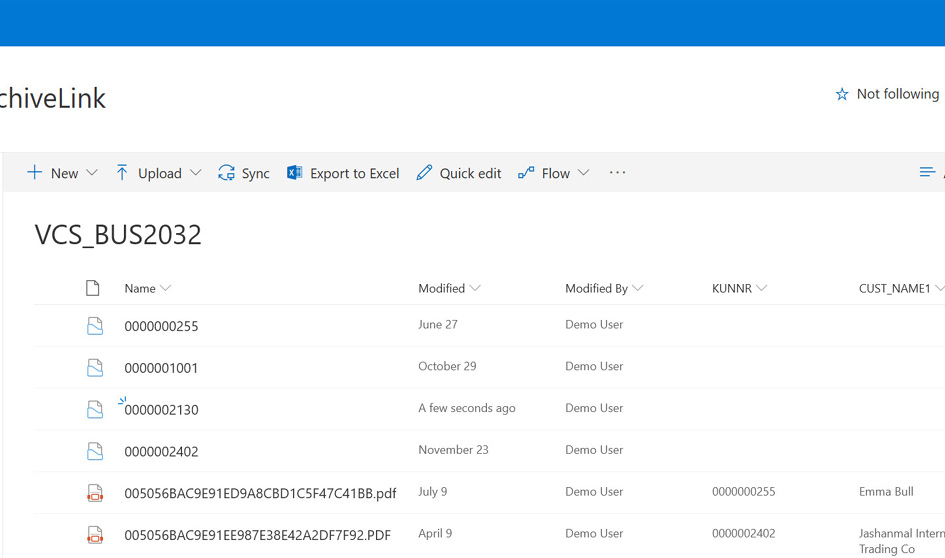
Task: Open the Modified By column menu
Action: pyautogui.click(x=603, y=288)
